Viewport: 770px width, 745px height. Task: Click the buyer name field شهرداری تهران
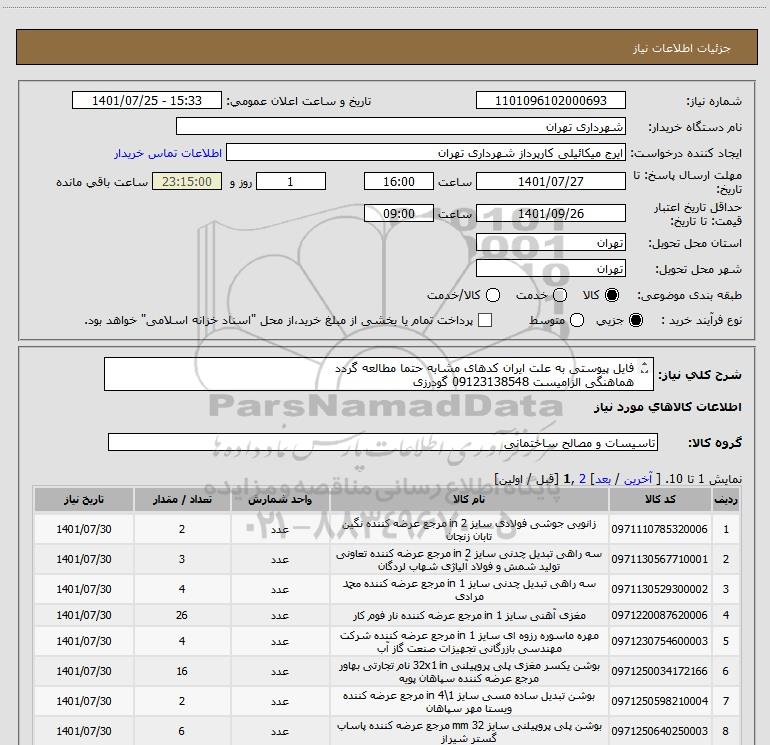401,126
